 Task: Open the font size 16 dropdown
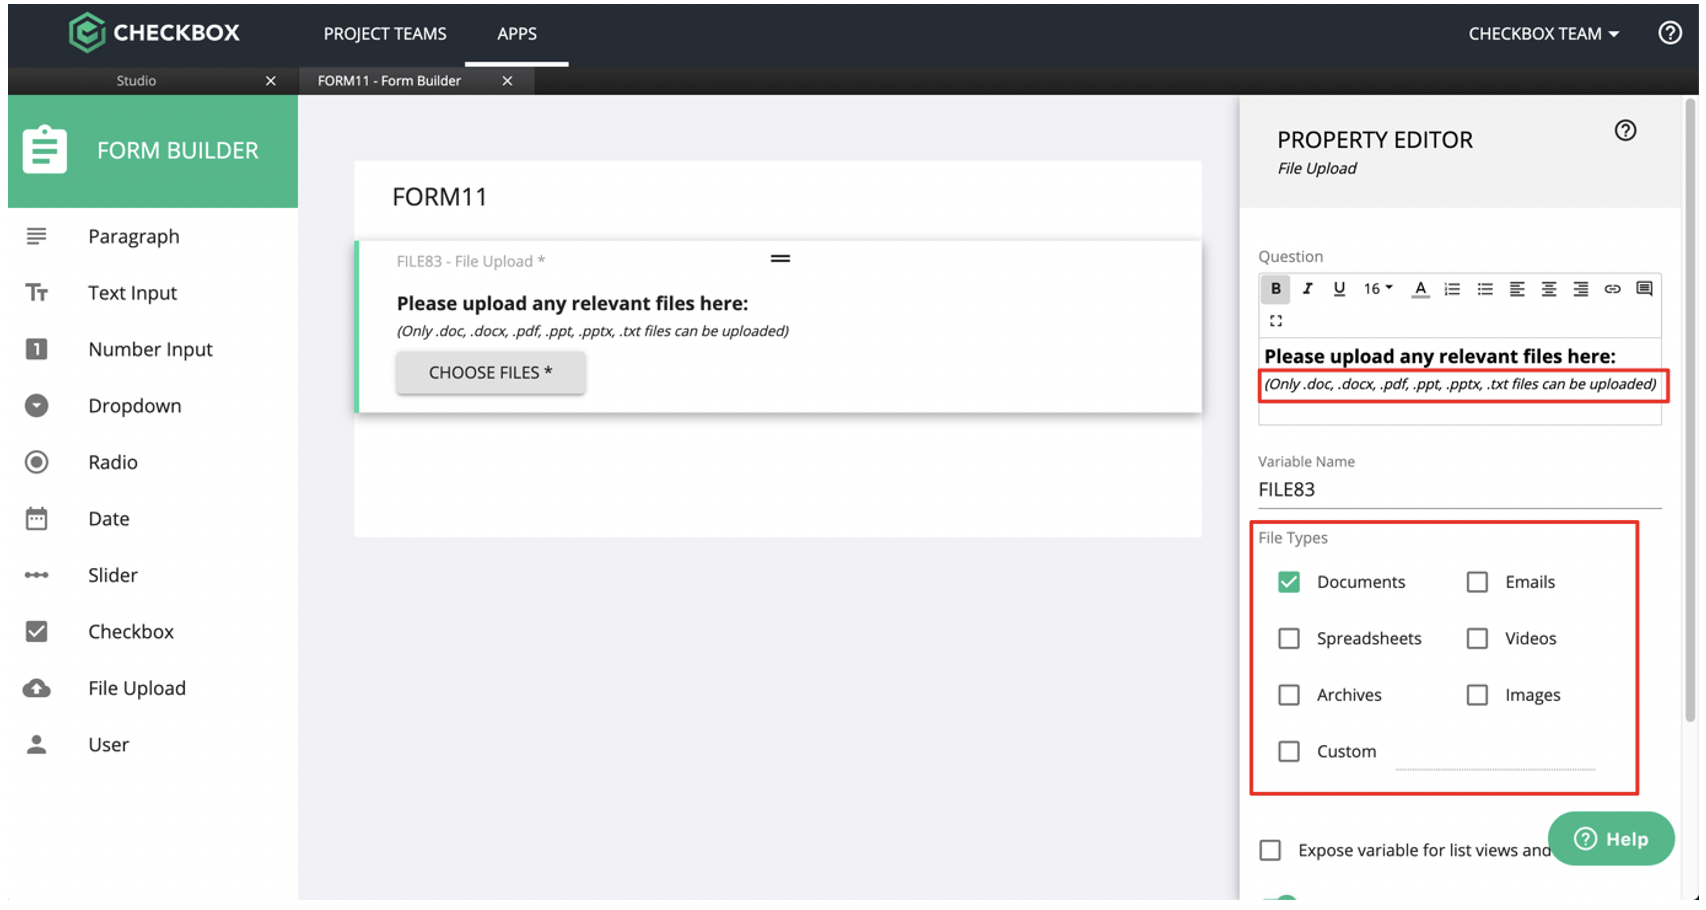[x=1378, y=288]
